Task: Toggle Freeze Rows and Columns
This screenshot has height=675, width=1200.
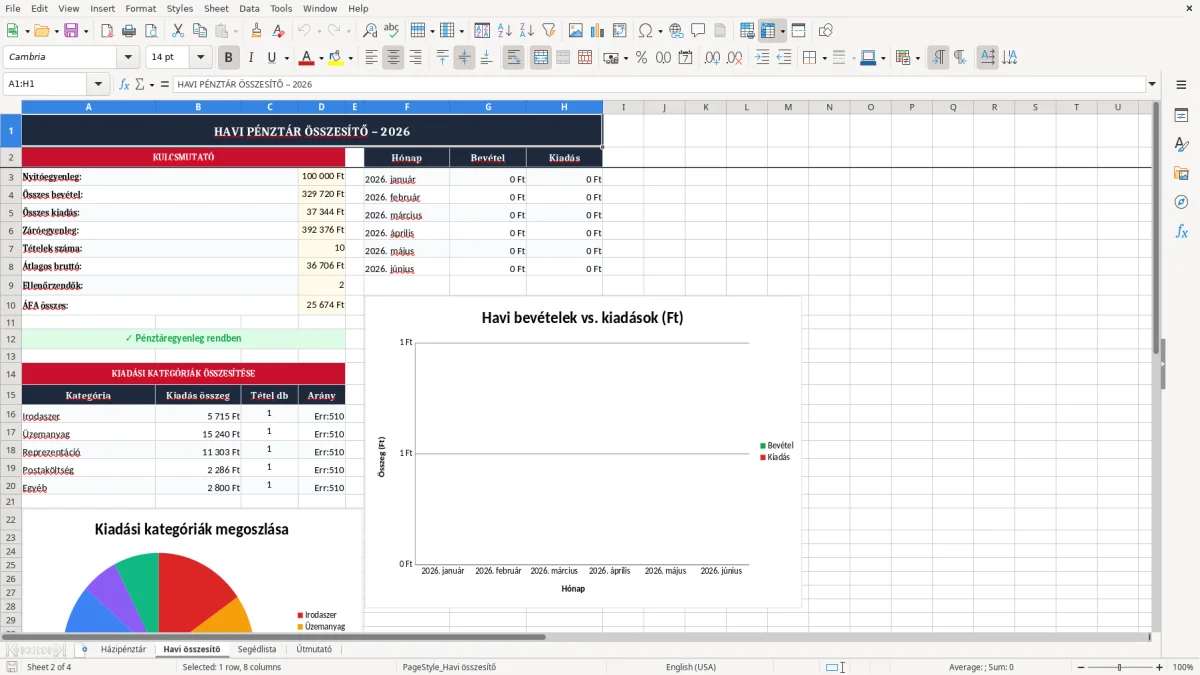Action: click(768, 31)
